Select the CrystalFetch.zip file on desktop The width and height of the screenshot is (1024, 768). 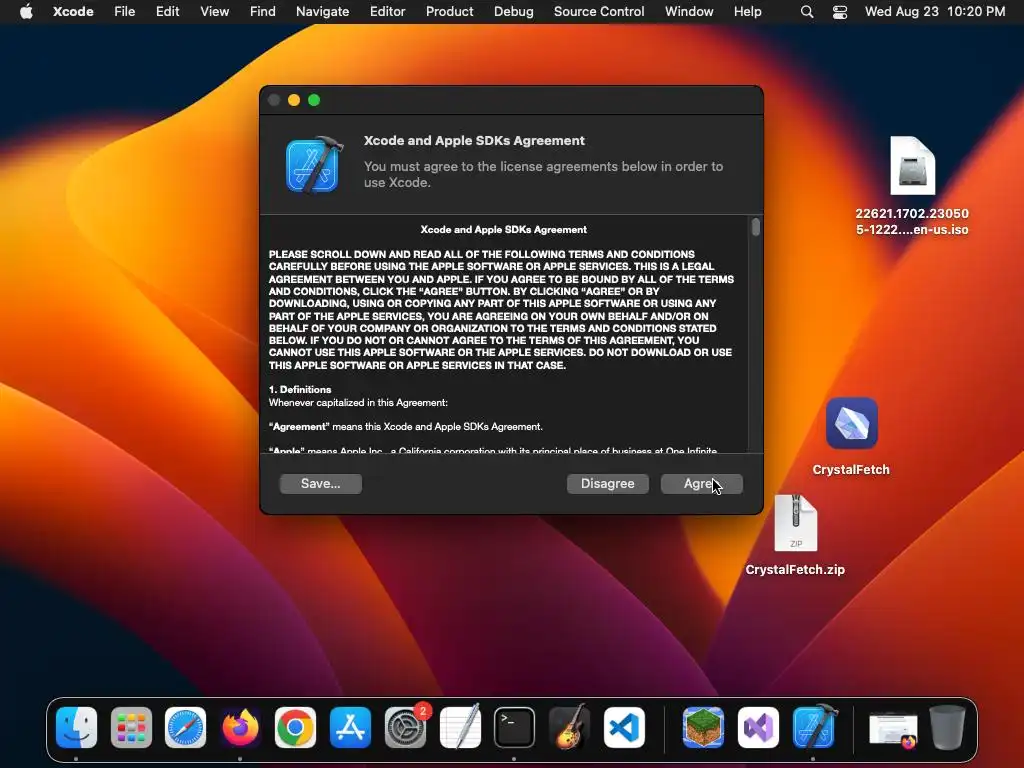tap(795, 523)
